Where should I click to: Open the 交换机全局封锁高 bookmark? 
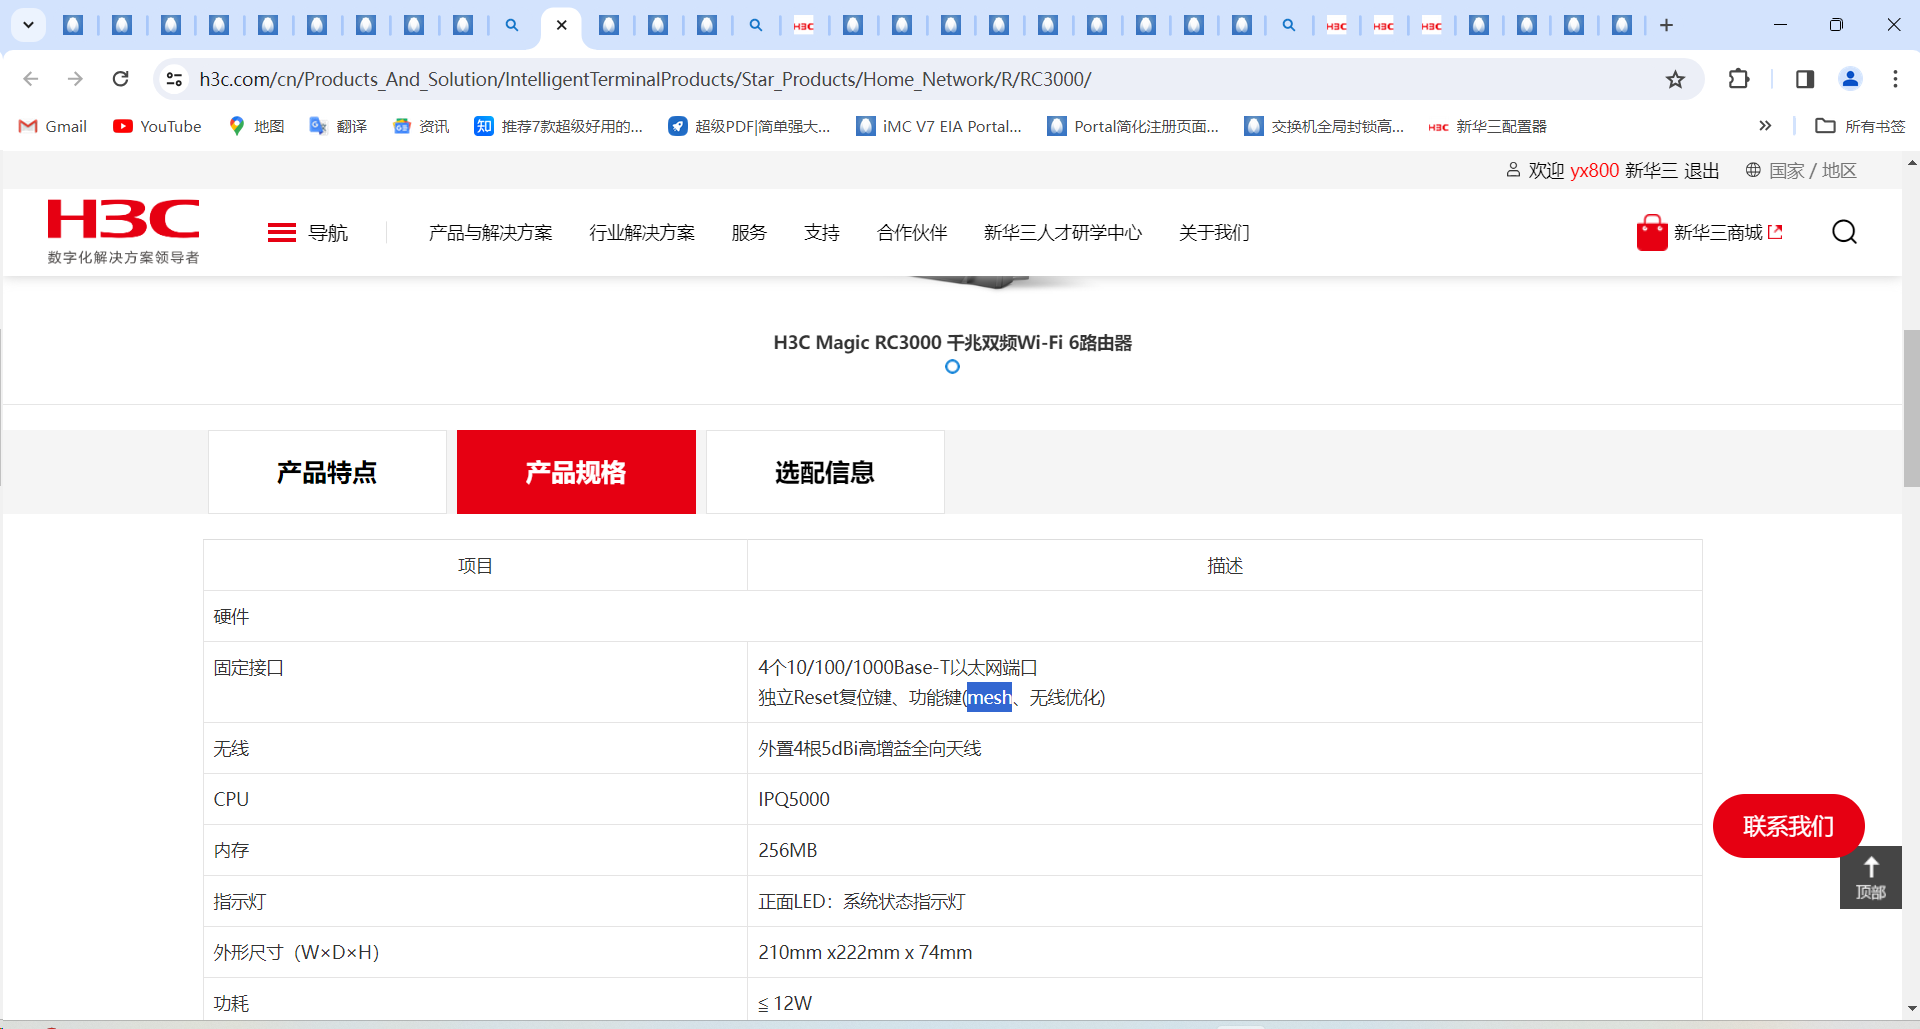(1324, 126)
